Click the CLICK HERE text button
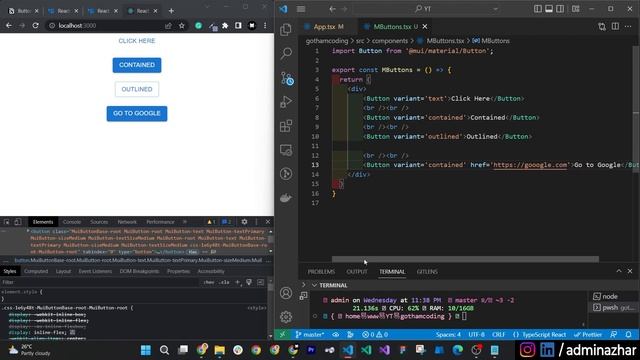The height and width of the screenshot is (360, 640). (x=137, y=41)
